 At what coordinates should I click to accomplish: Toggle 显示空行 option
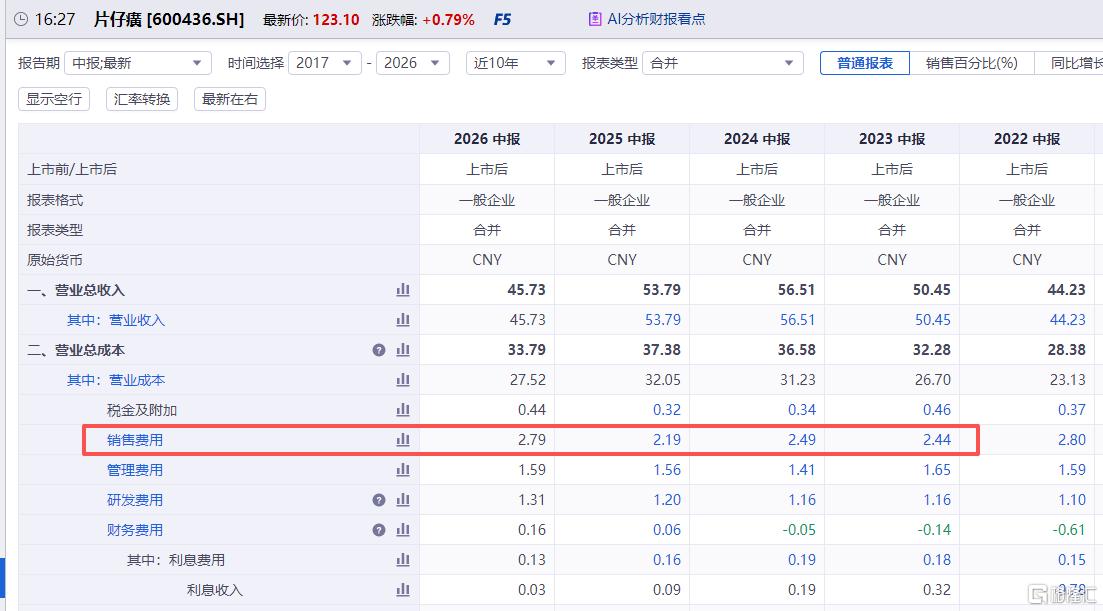[x=54, y=99]
